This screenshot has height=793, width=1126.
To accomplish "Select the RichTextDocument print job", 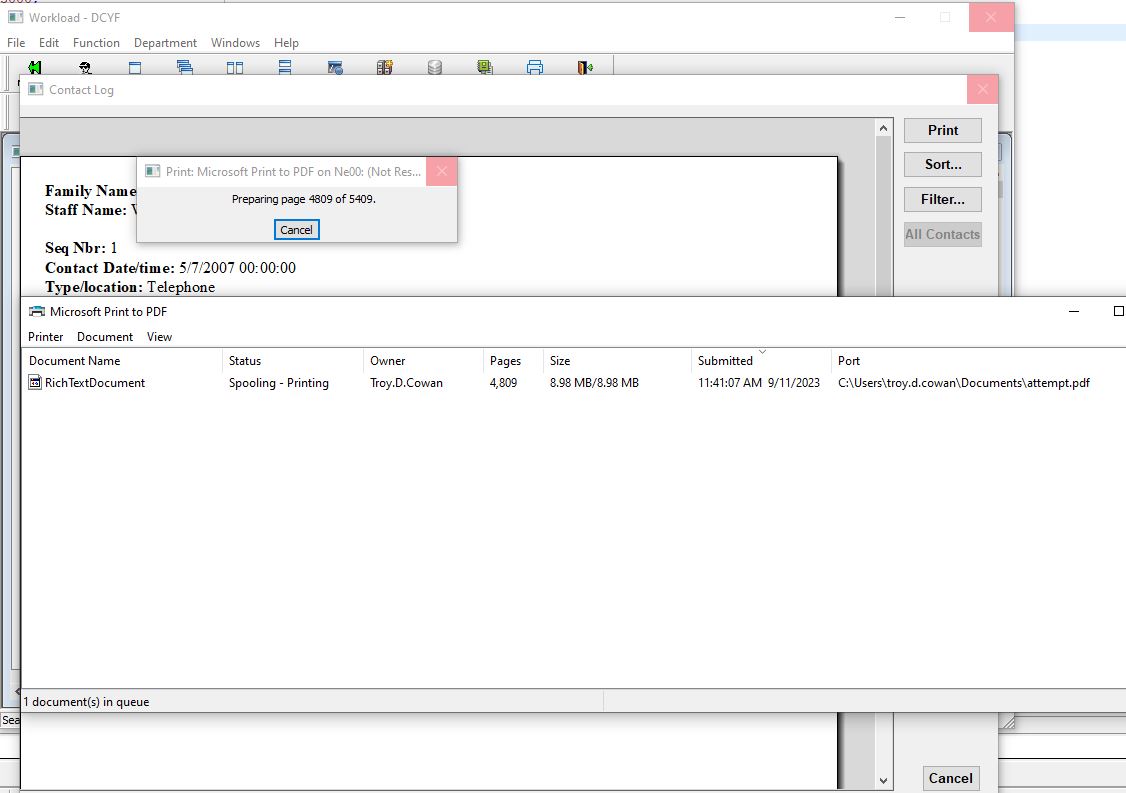I will 94,383.
